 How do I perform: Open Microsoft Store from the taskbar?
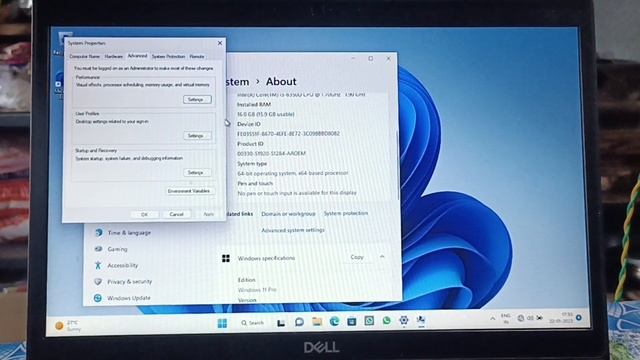(x=351, y=321)
